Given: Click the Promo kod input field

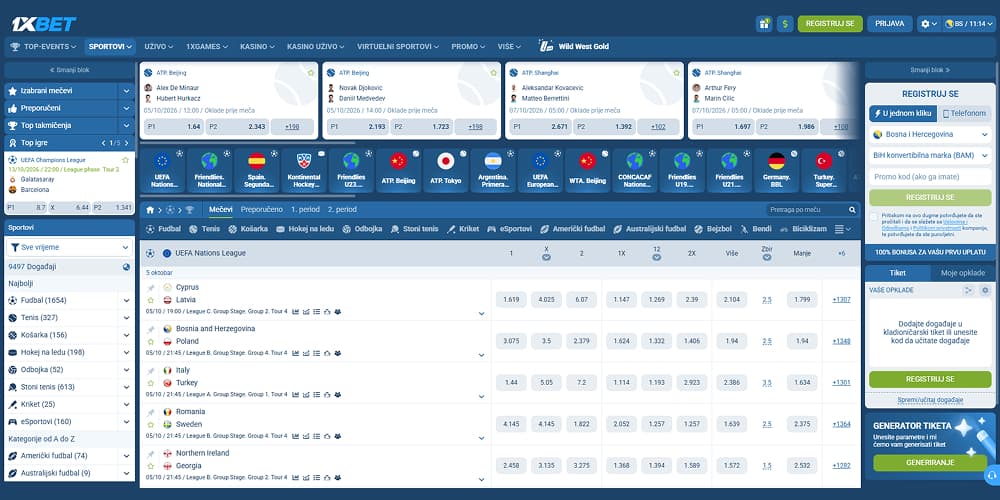Looking at the screenshot, I should (930, 177).
